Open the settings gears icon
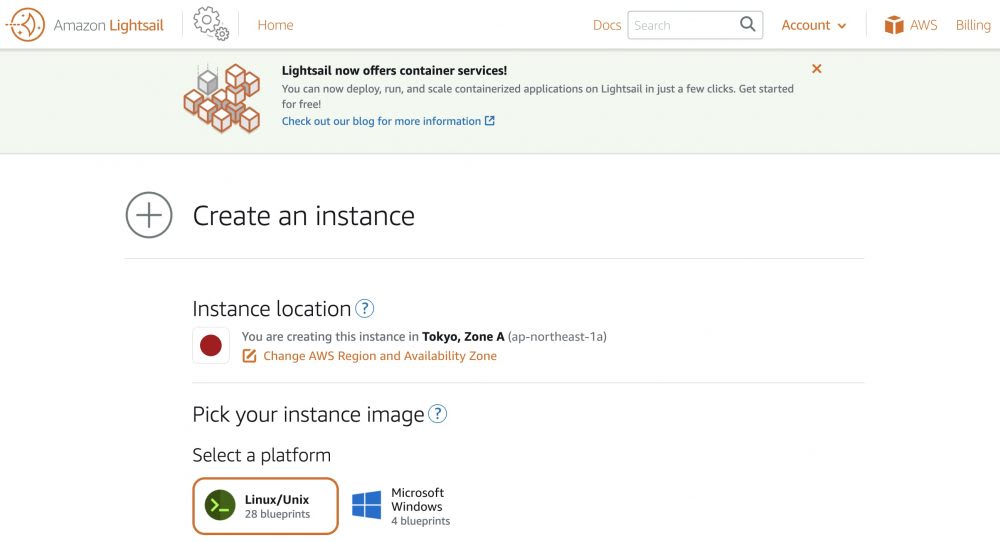The height and width of the screenshot is (542, 1000). coord(211,24)
